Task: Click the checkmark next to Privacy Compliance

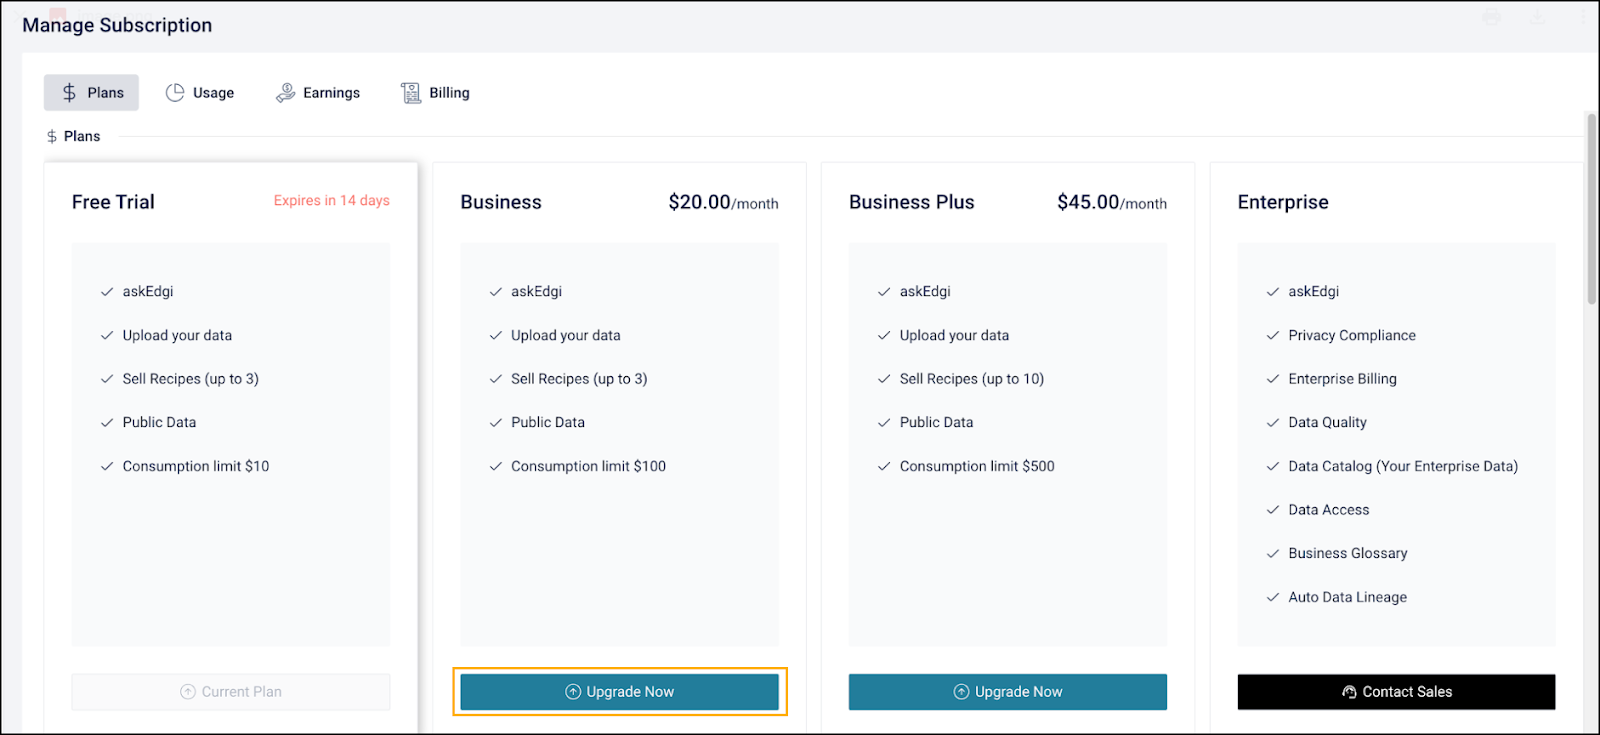Action: coord(1273,336)
